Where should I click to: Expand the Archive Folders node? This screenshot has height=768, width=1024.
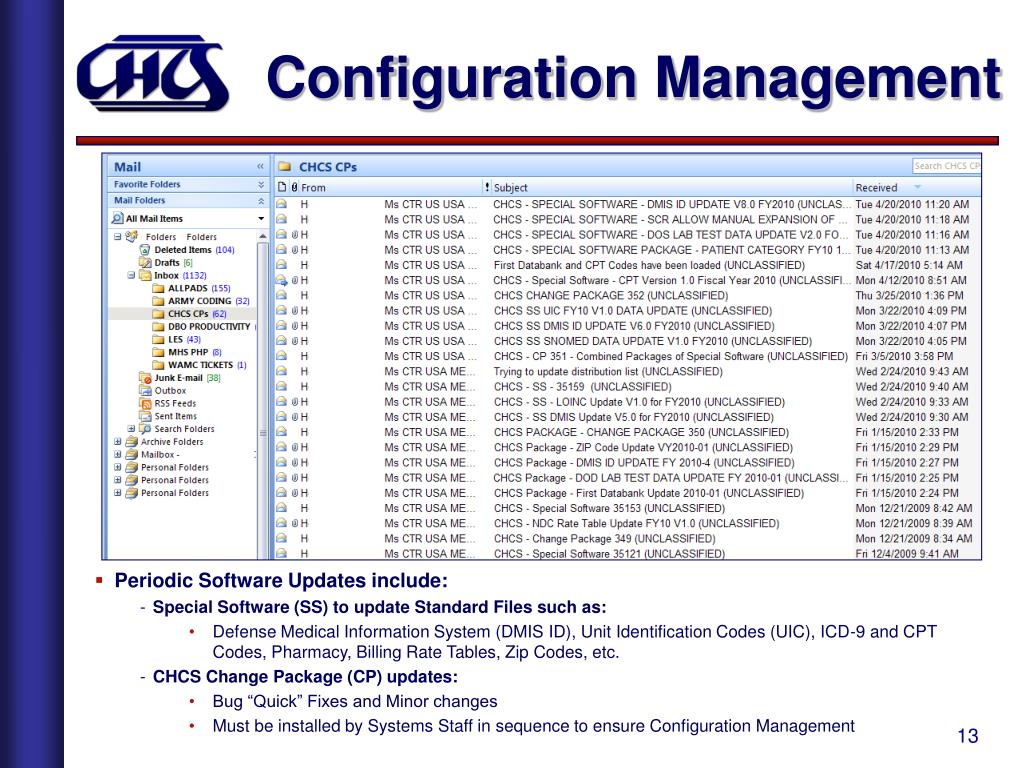pos(118,441)
